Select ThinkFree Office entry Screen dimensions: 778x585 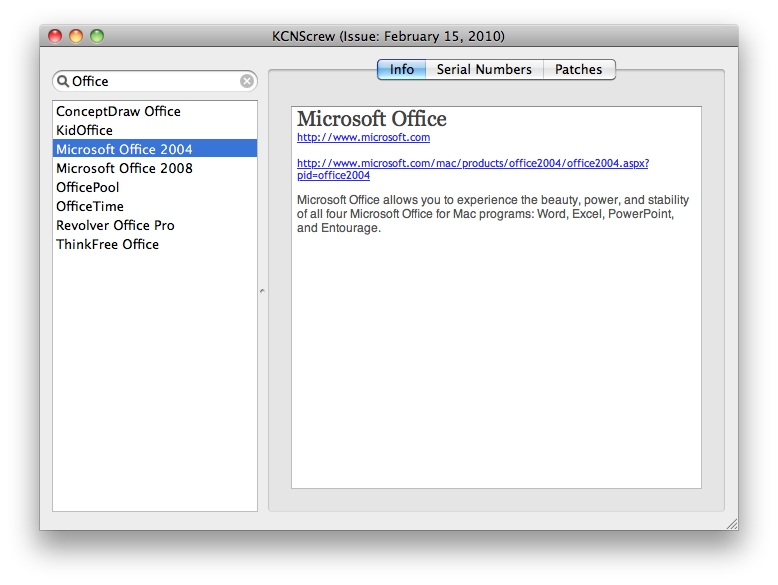pyautogui.click(x=155, y=244)
